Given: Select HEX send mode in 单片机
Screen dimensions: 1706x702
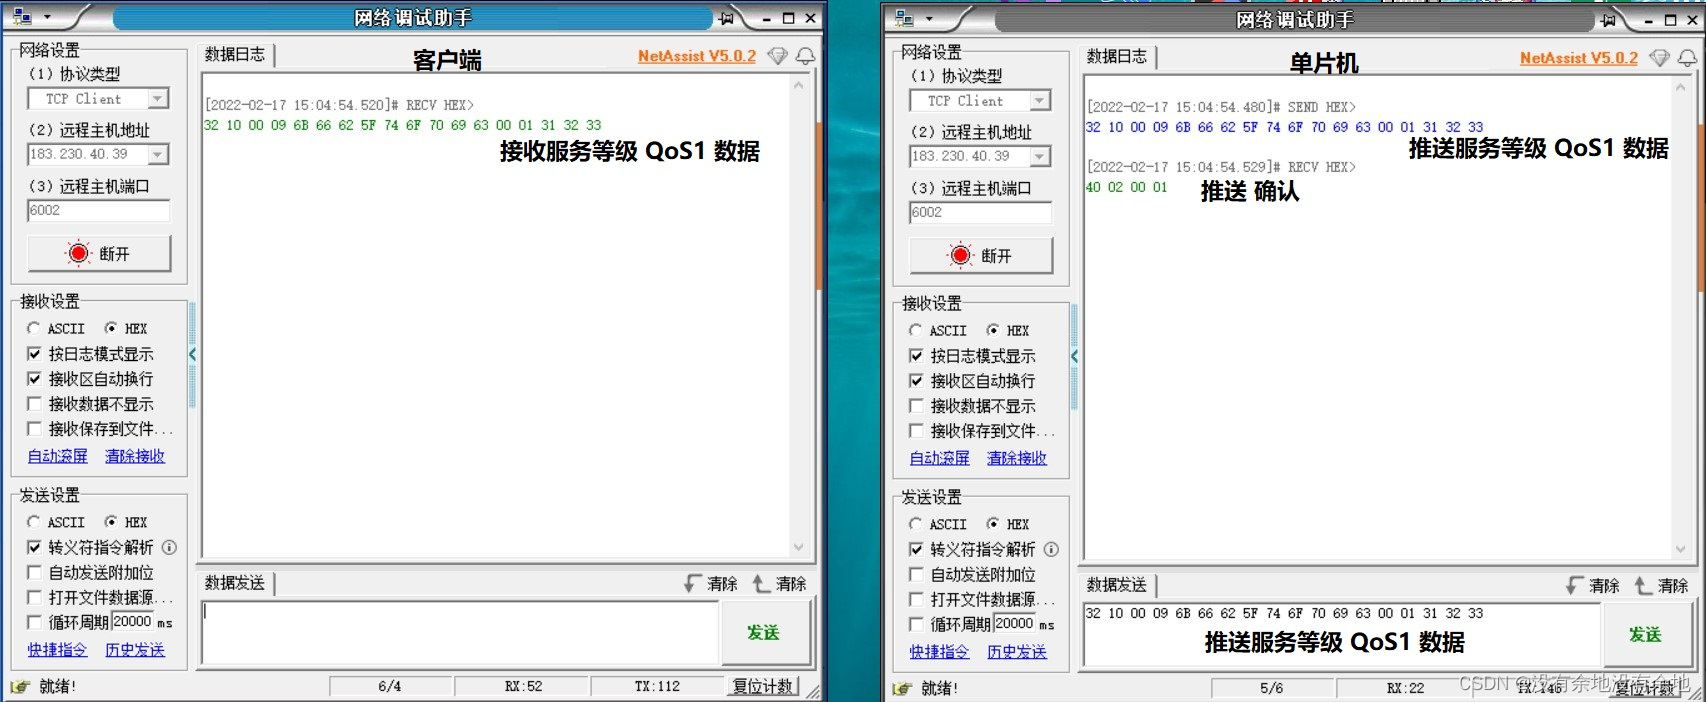Looking at the screenshot, I should (x=993, y=524).
